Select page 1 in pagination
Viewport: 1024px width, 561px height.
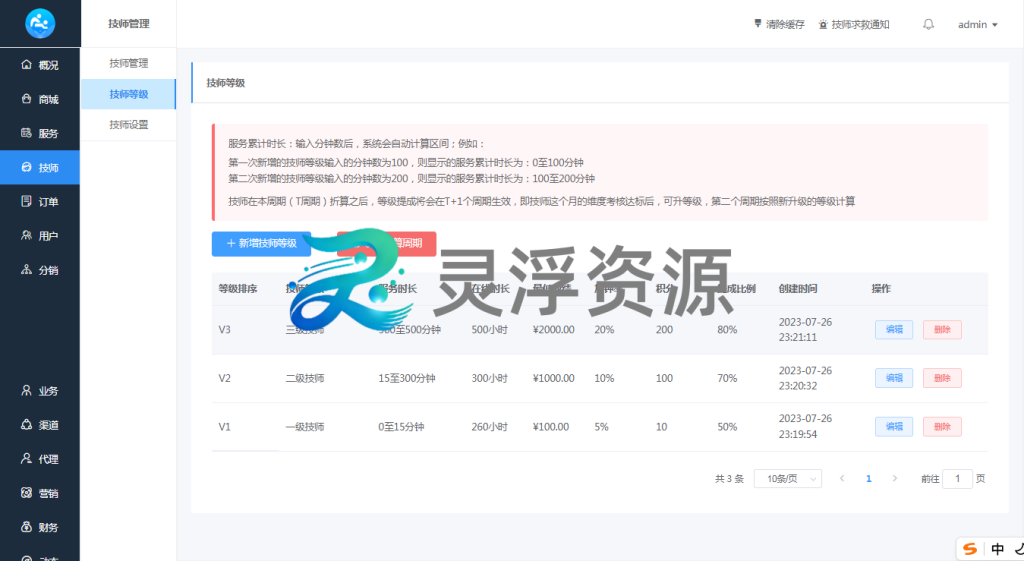pos(869,479)
